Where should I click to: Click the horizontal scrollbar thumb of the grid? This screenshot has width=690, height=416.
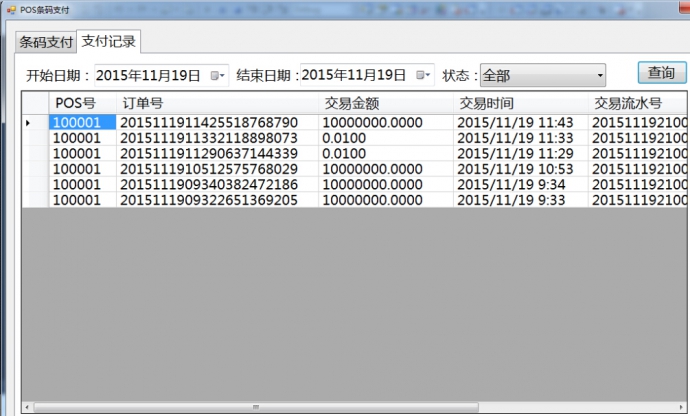point(256,407)
